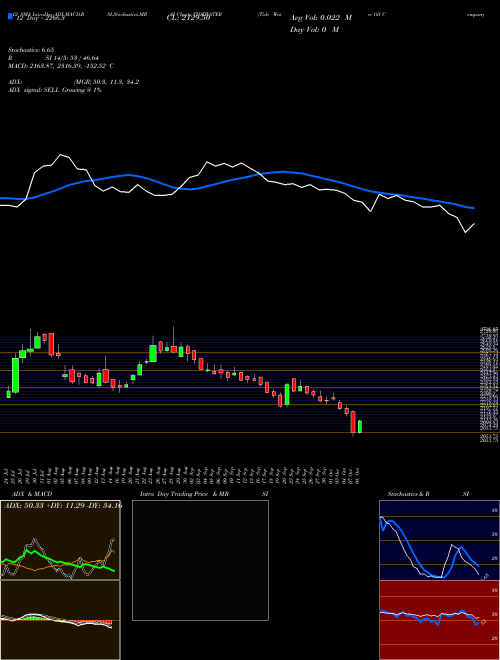500x660 pixels.
Task: Open the MACD histogram panel
Action: [x=60, y=620]
